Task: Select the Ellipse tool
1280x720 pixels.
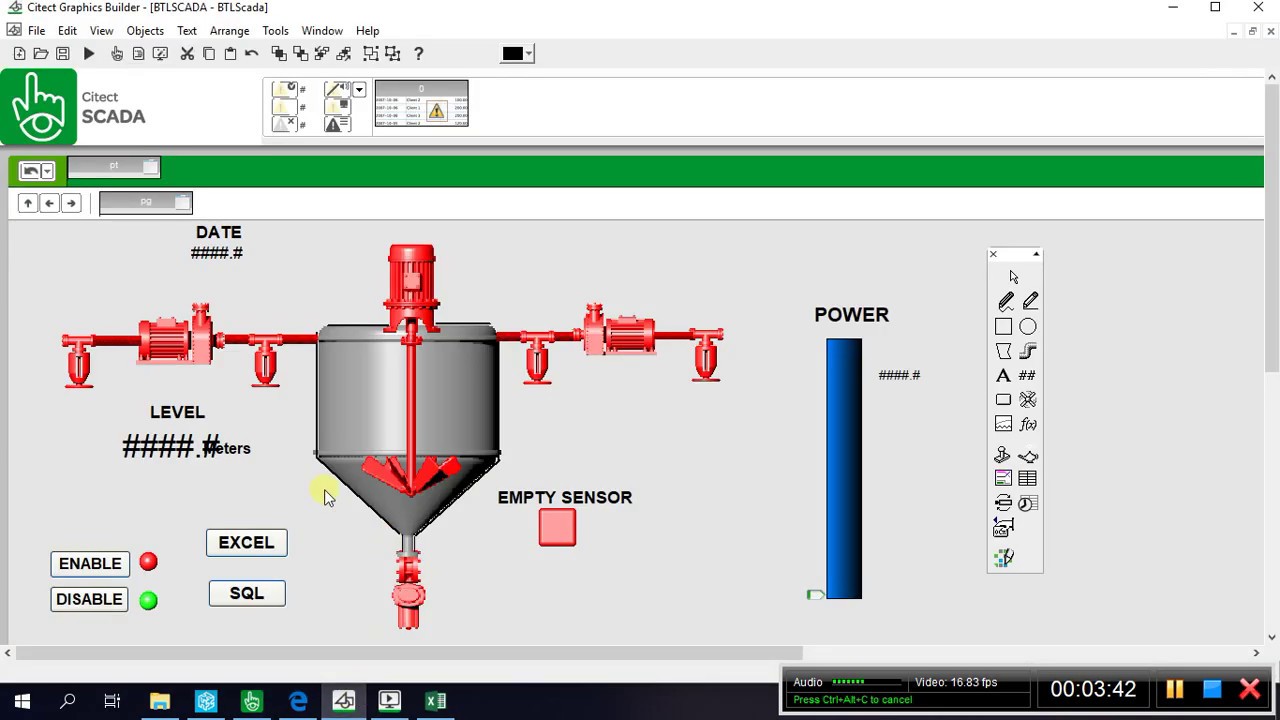Action: [x=1028, y=327]
